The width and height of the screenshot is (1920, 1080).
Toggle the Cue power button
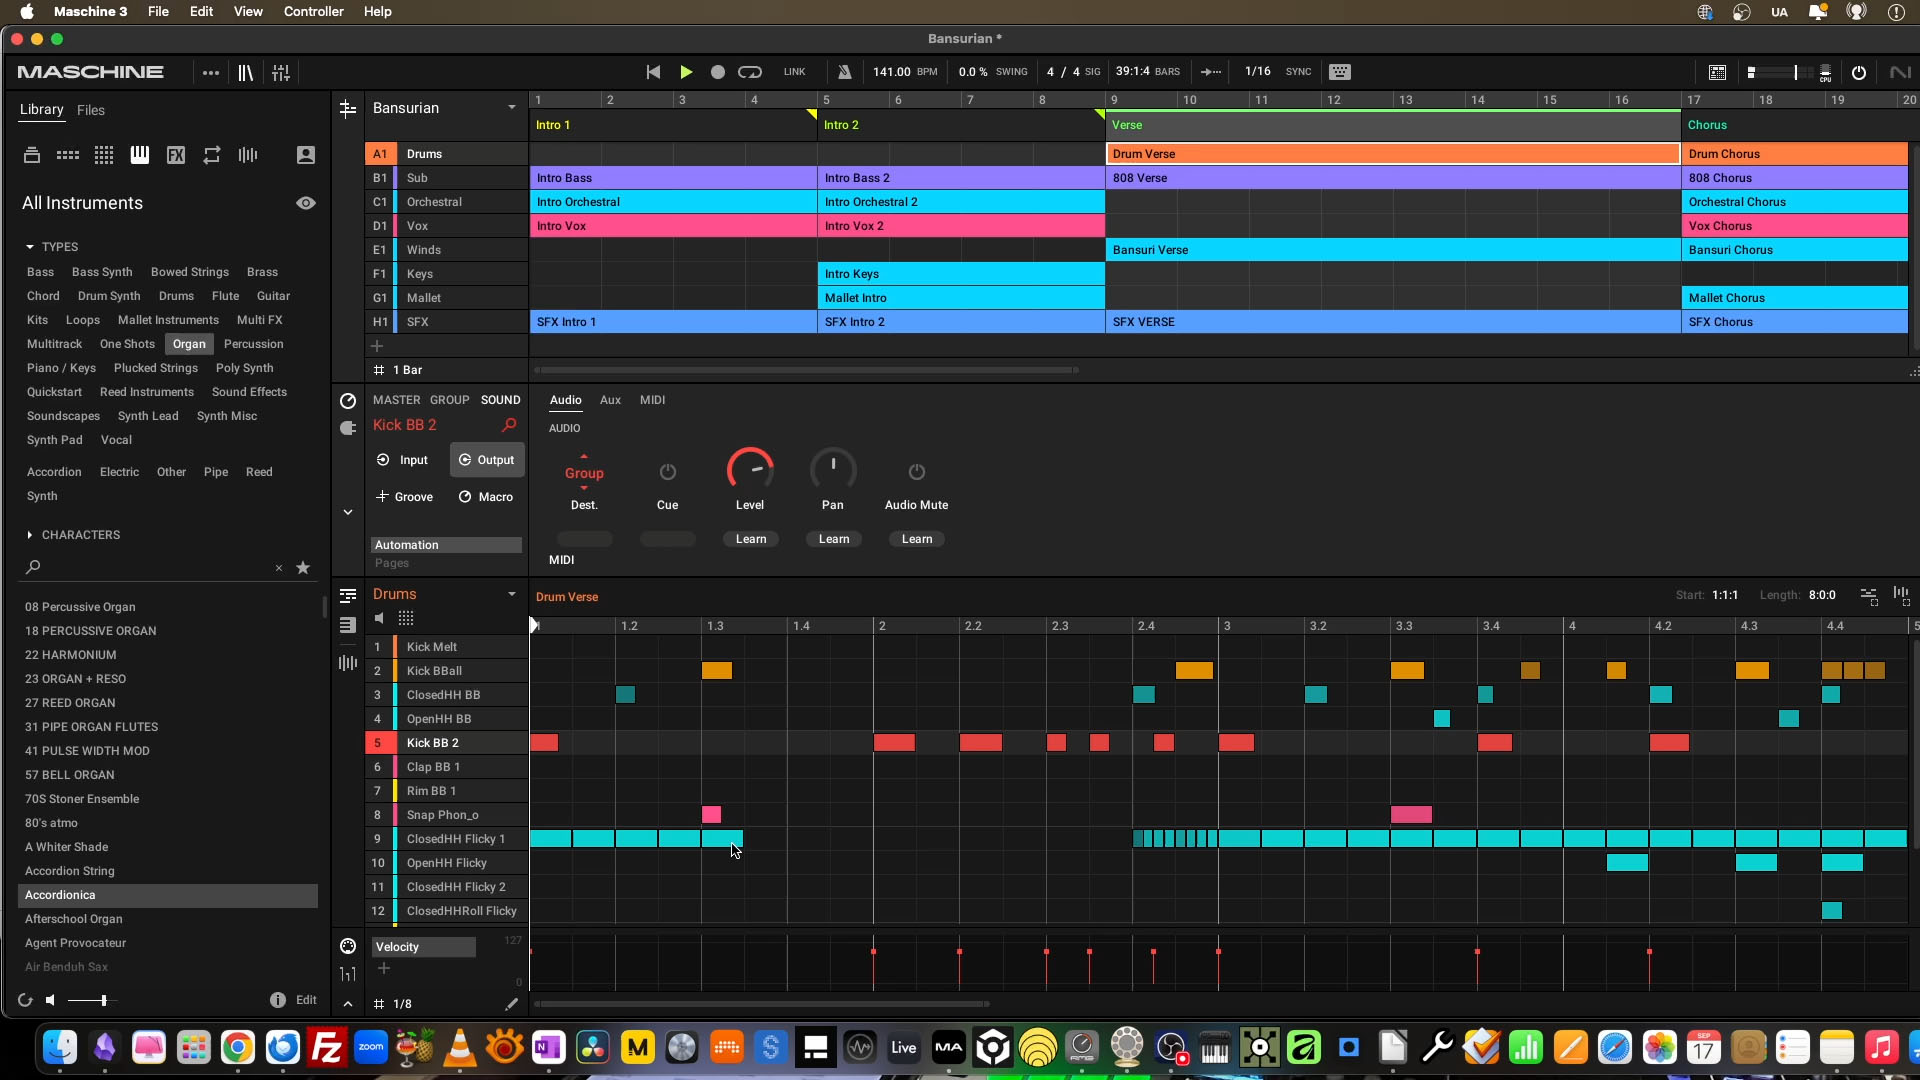[668, 472]
